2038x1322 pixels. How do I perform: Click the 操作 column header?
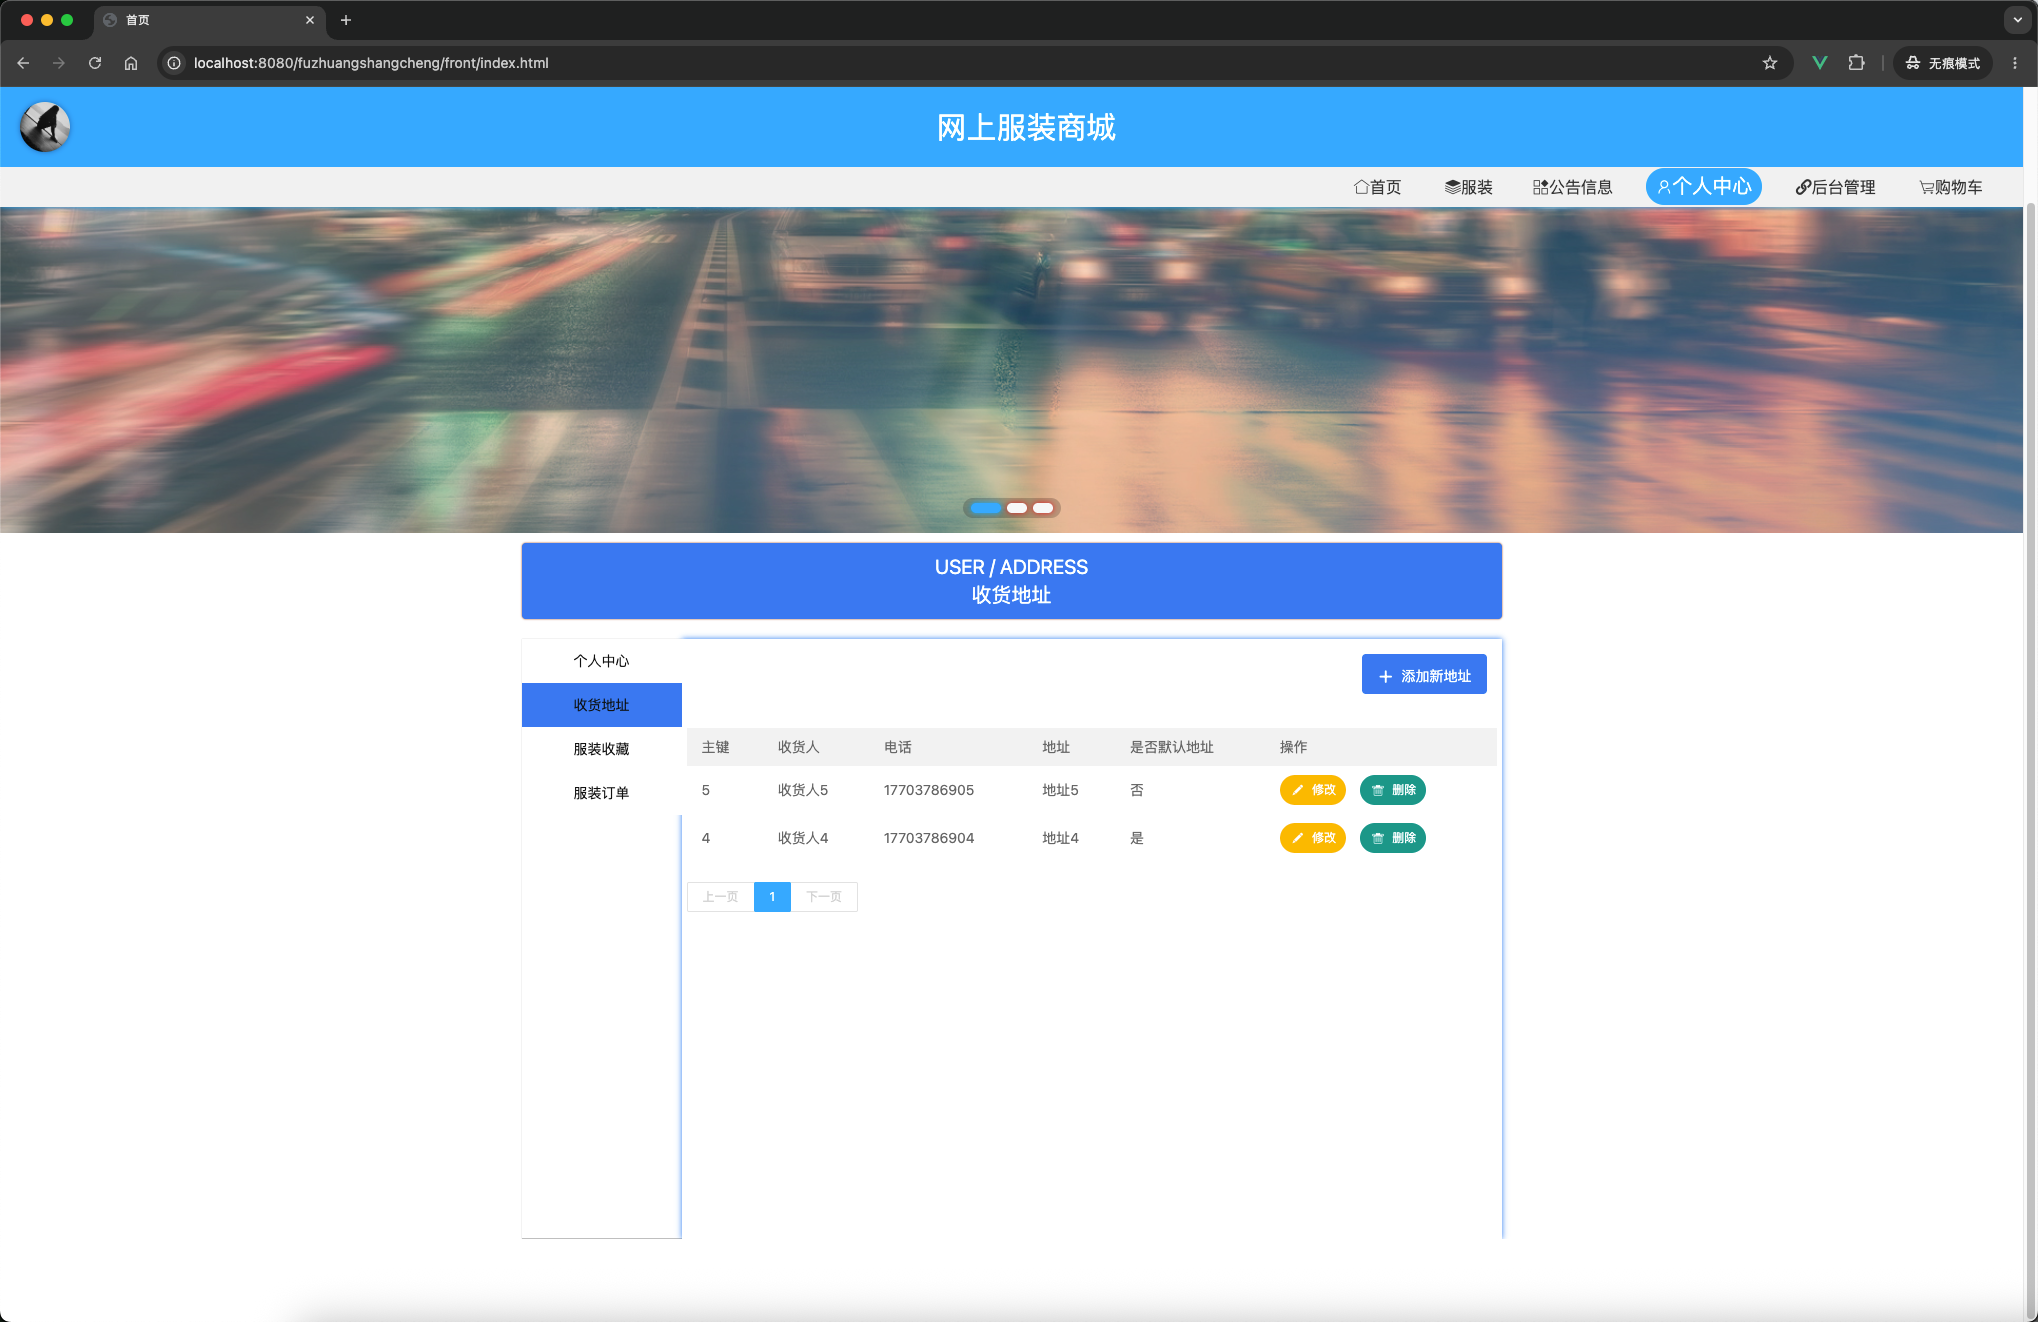coord(1294,747)
